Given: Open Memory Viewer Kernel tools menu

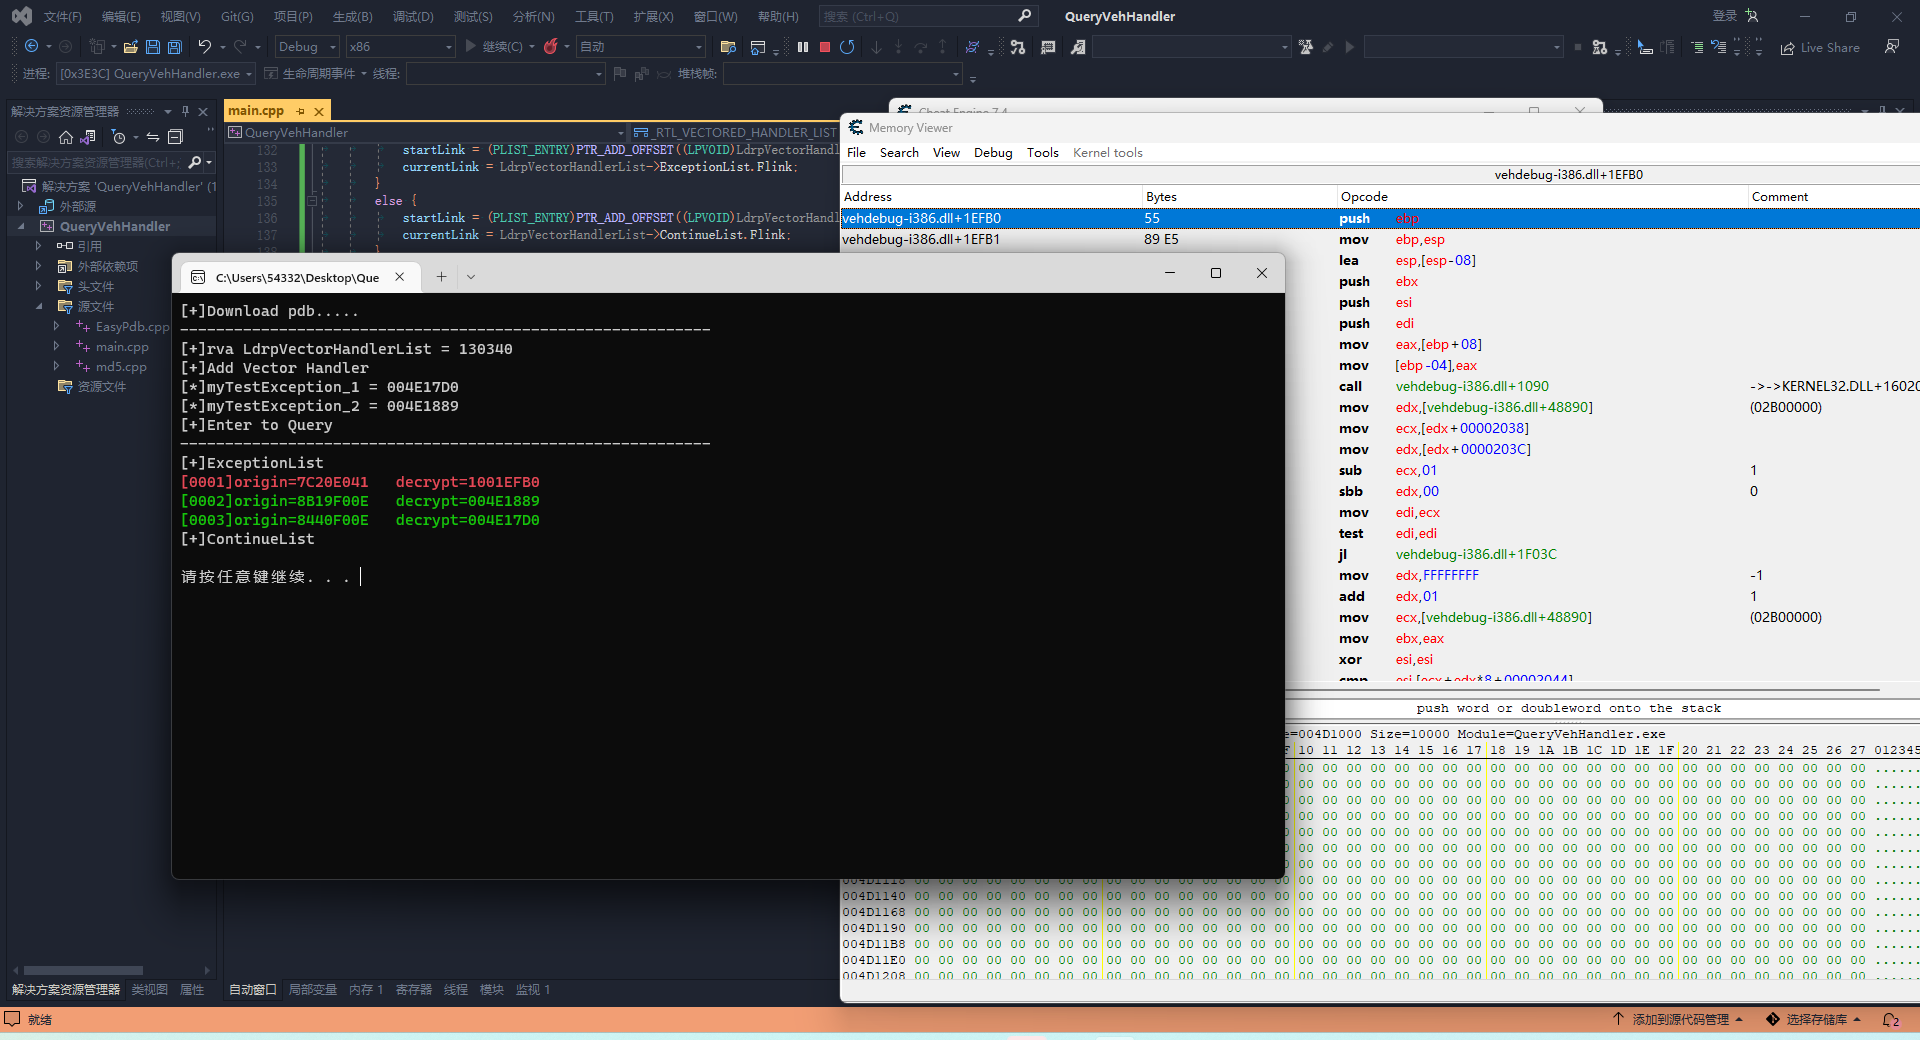Looking at the screenshot, I should [x=1108, y=153].
